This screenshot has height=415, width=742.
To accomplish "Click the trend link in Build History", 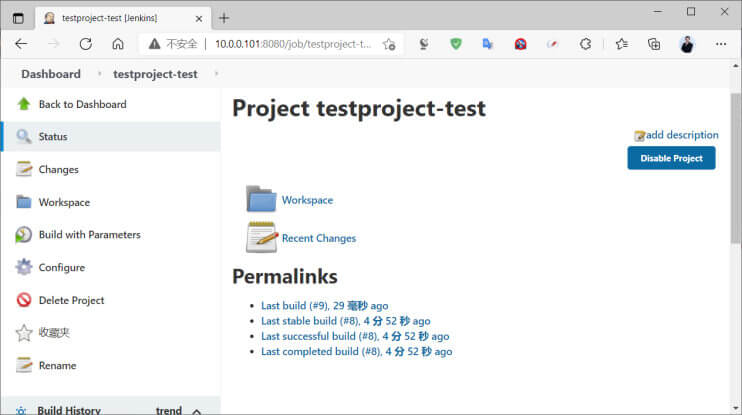I will [x=169, y=410].
